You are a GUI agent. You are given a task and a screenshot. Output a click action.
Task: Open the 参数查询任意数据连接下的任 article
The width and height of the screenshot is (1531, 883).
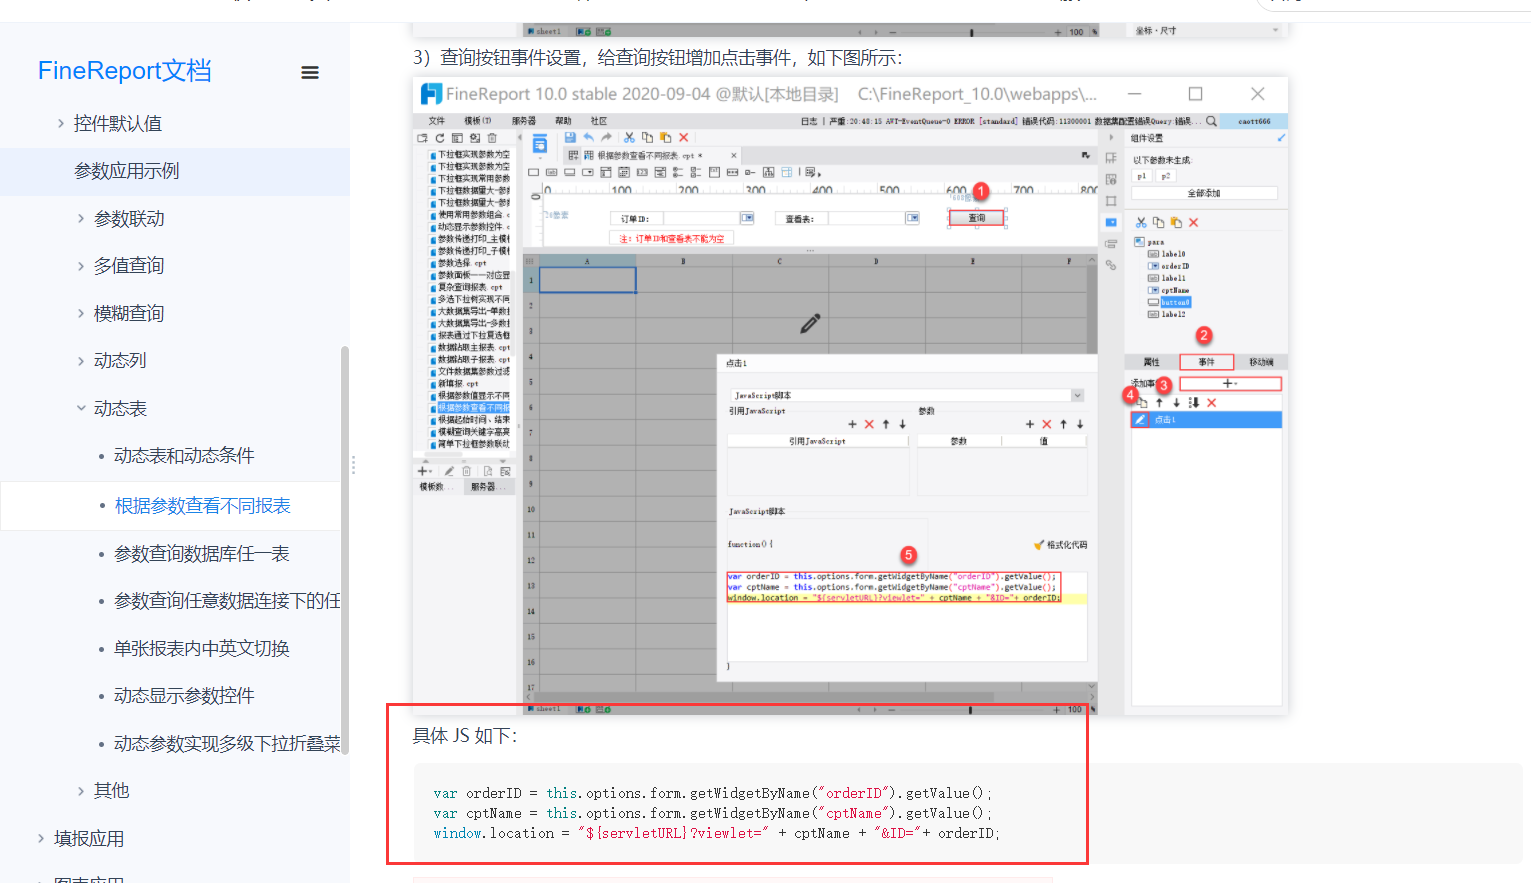point(227,600)
